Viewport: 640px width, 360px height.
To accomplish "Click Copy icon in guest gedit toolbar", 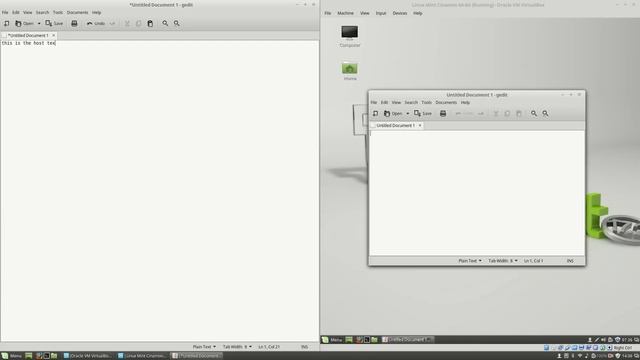I will coord(507,113).
